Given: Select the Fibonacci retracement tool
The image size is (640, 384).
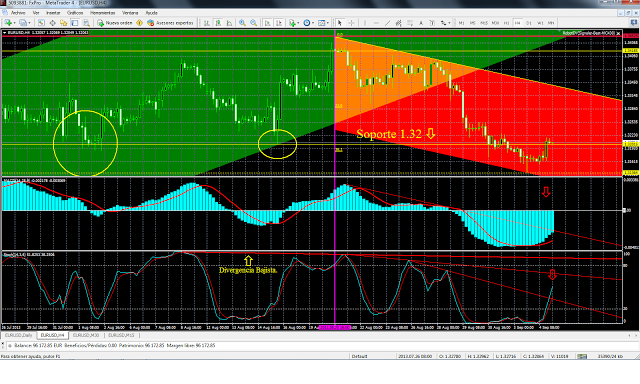Looking at the screenshot, I should point(410,23).
